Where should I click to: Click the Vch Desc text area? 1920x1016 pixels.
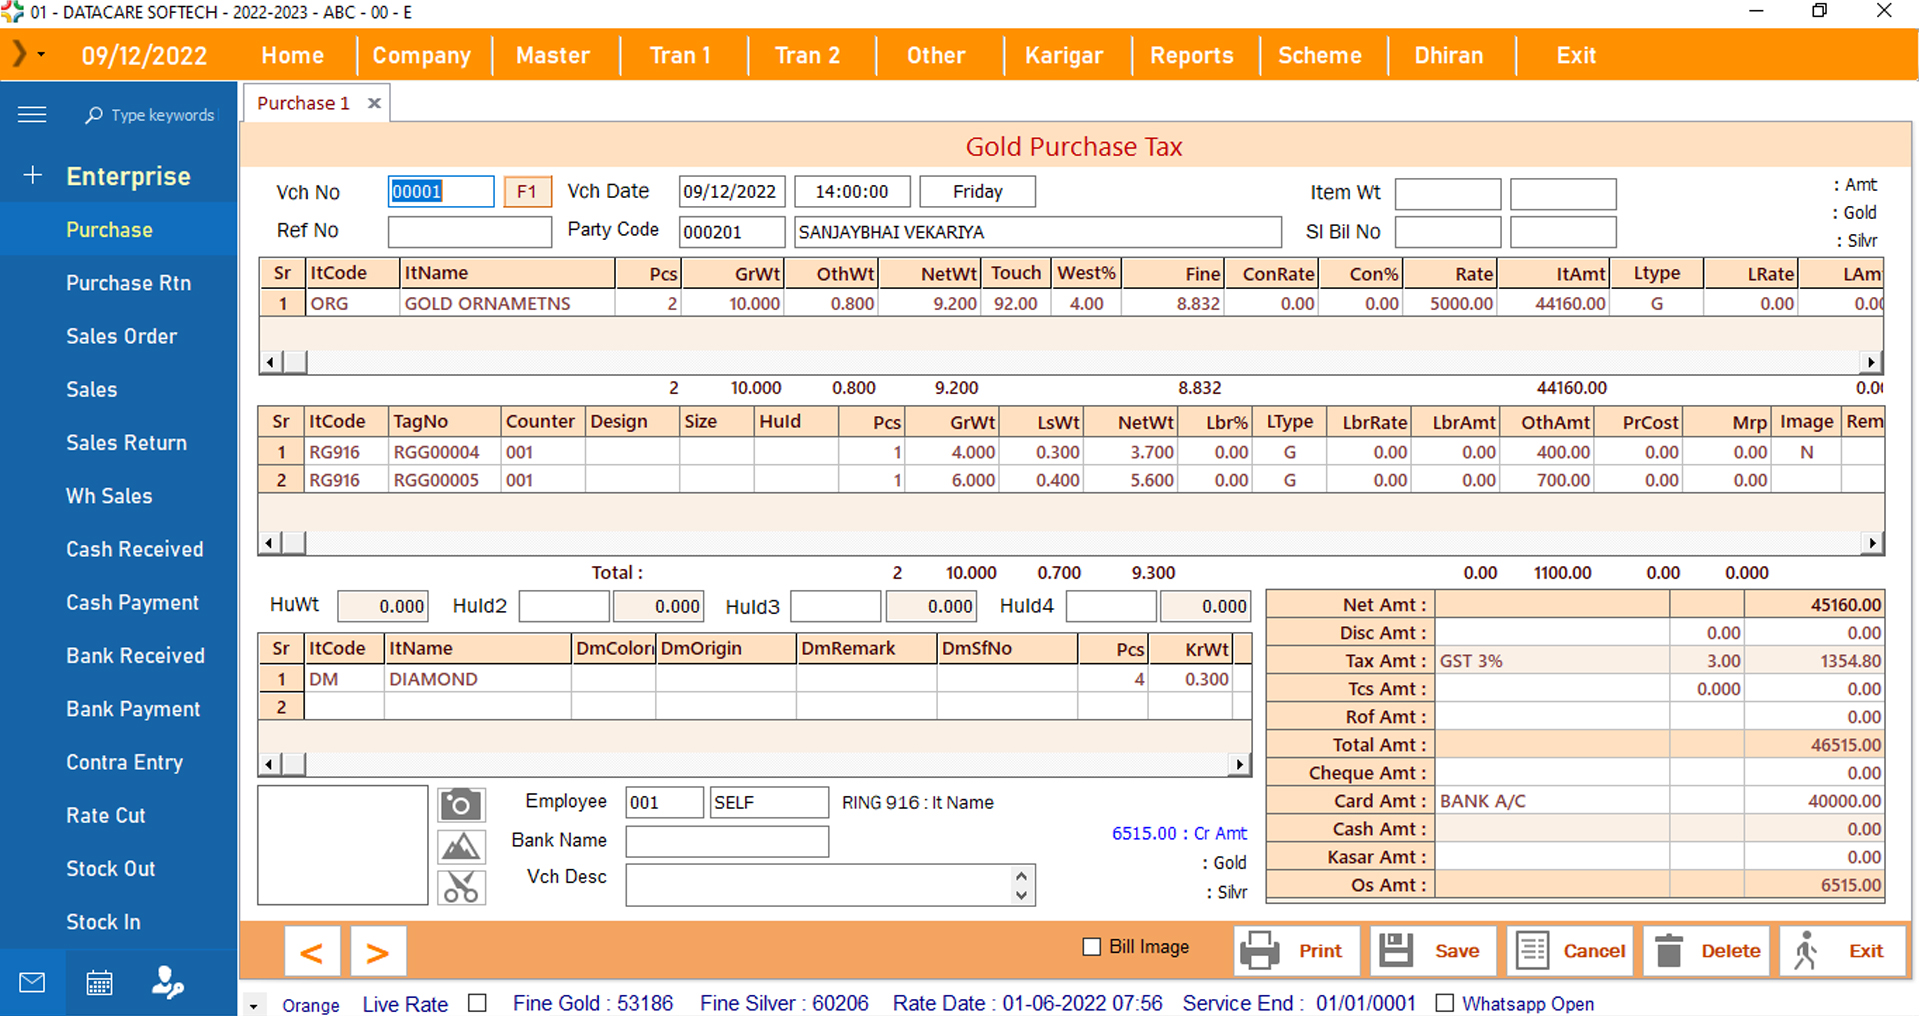coord(820,885)
